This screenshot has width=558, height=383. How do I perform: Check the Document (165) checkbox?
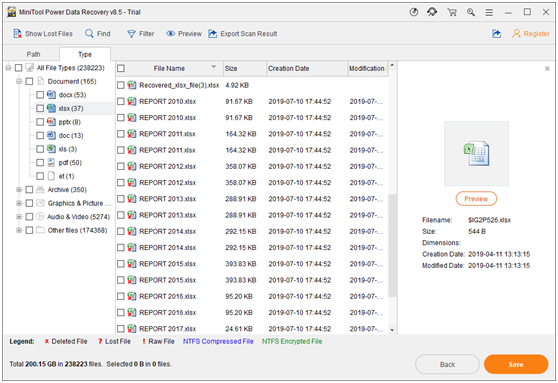click(30, 82)
